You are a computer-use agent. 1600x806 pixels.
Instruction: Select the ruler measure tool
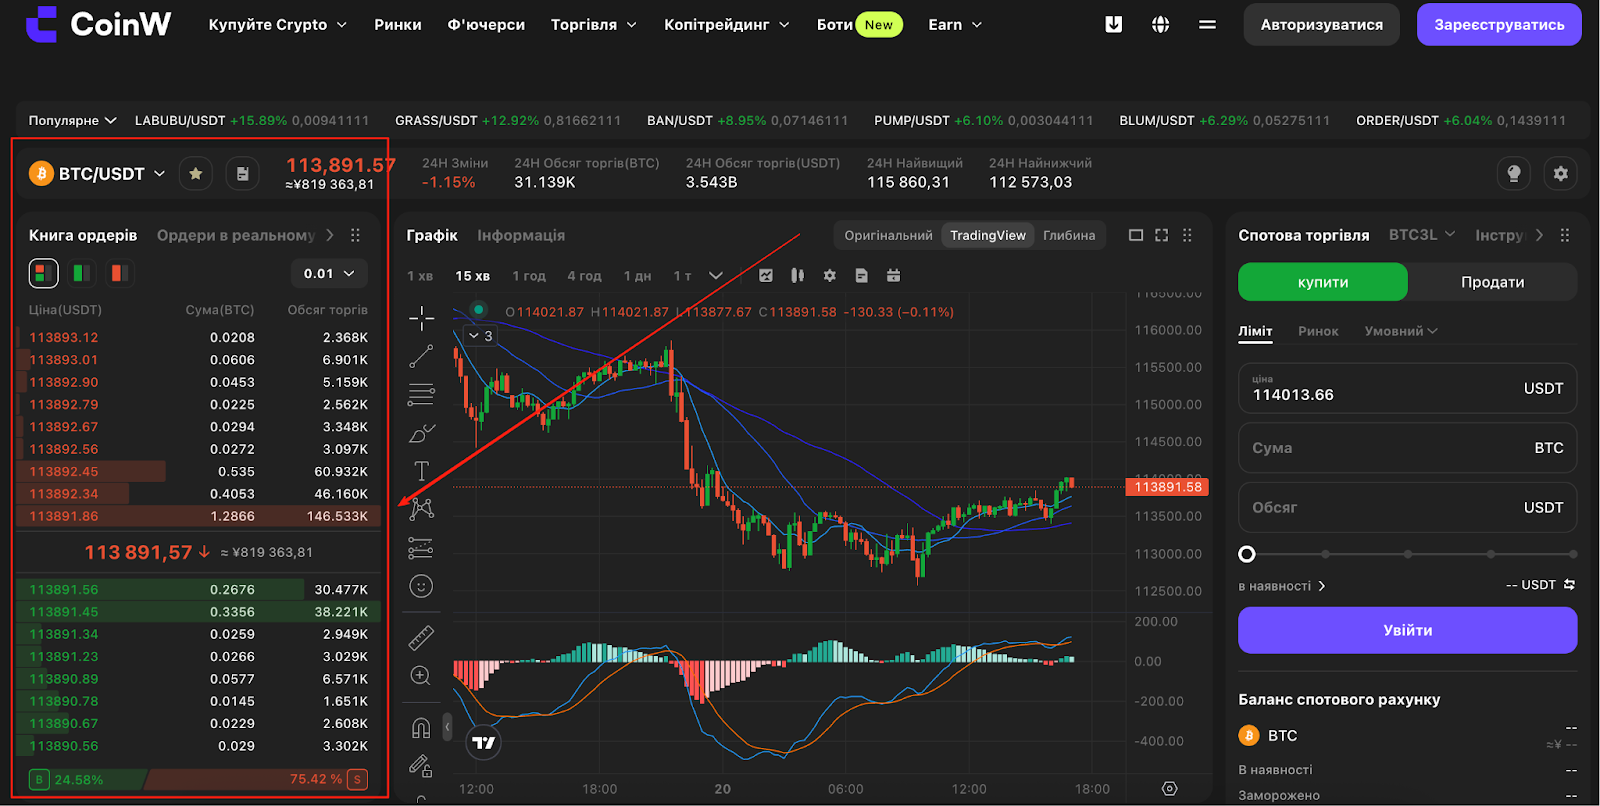[x=421, y=637]
